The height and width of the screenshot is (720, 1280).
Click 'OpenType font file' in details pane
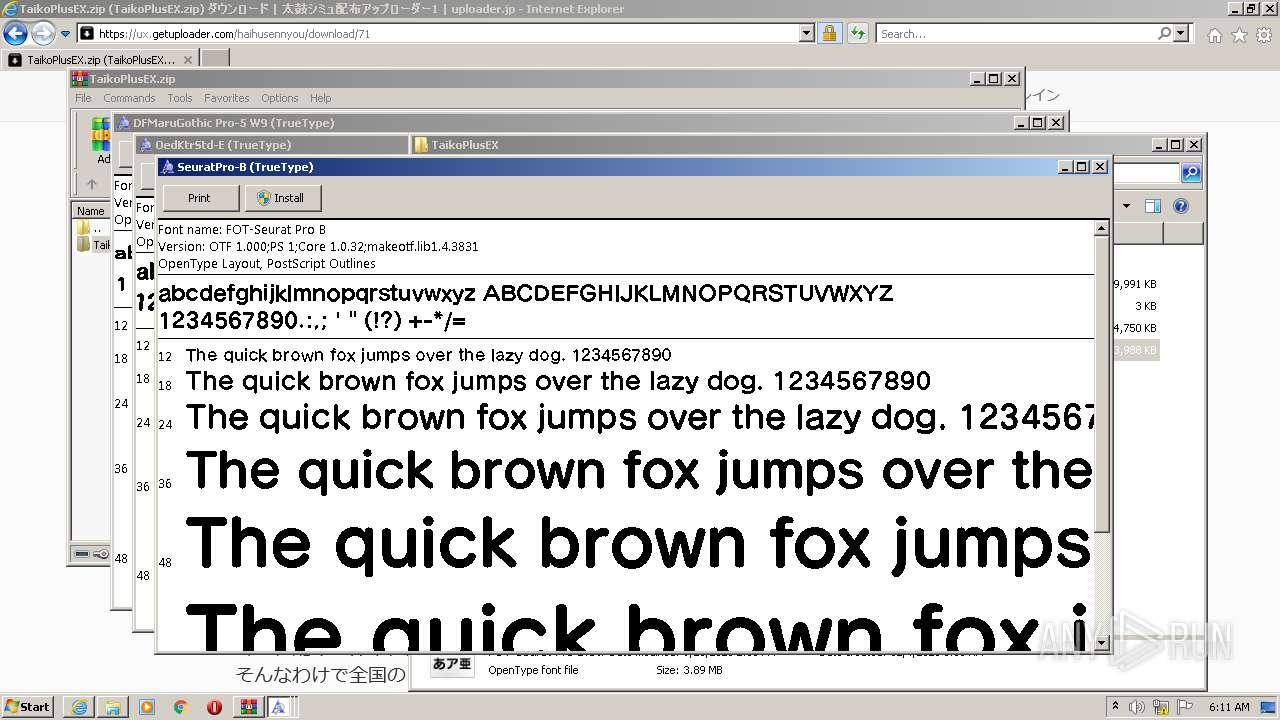point(533,670)
